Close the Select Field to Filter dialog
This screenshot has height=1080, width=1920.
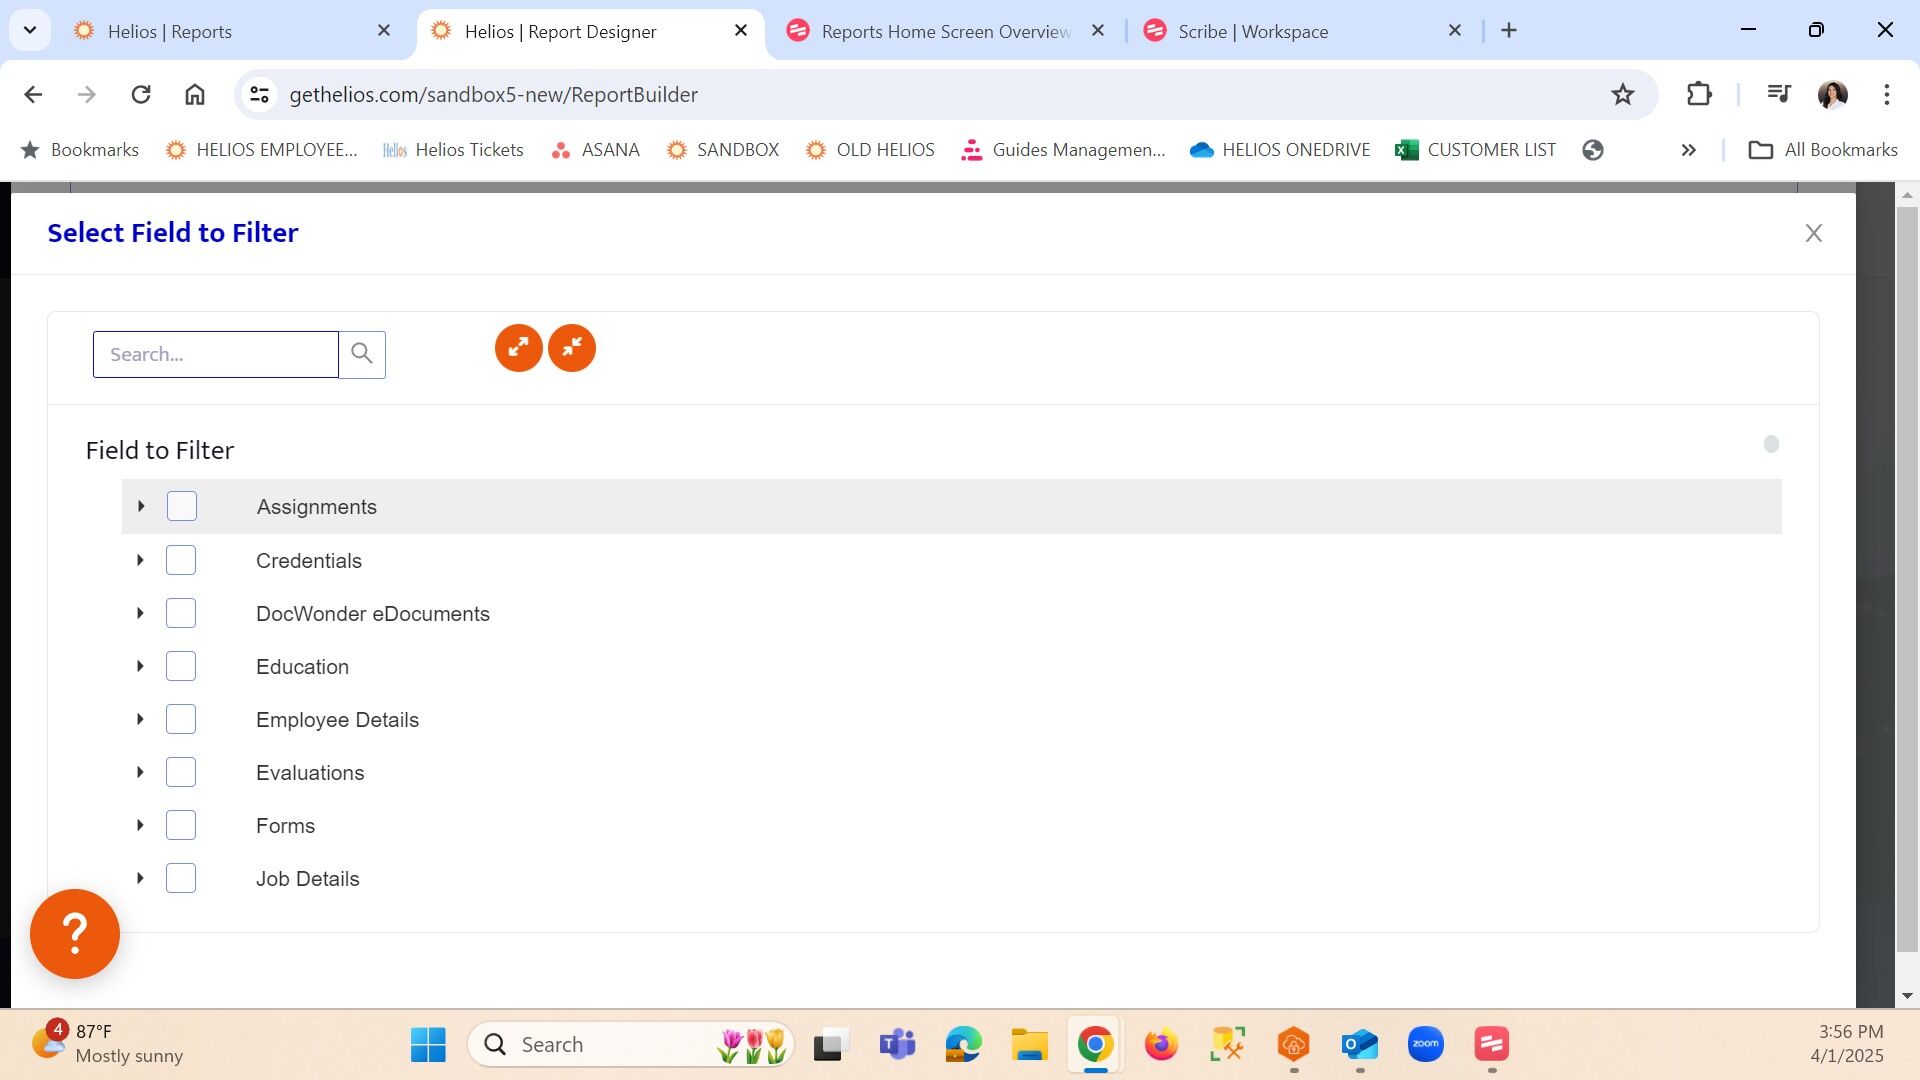(x=1813, y=233)
